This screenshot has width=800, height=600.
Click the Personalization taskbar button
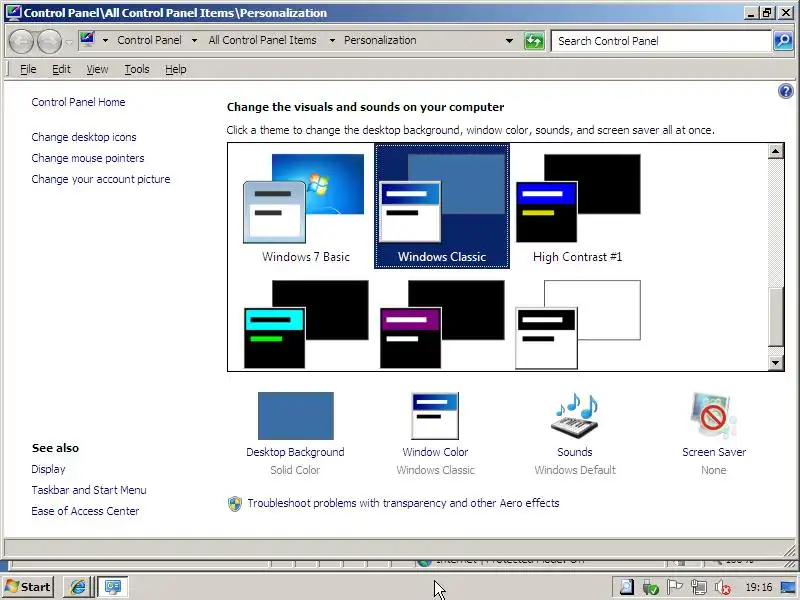pyautogui.click(x=112, y=587)
